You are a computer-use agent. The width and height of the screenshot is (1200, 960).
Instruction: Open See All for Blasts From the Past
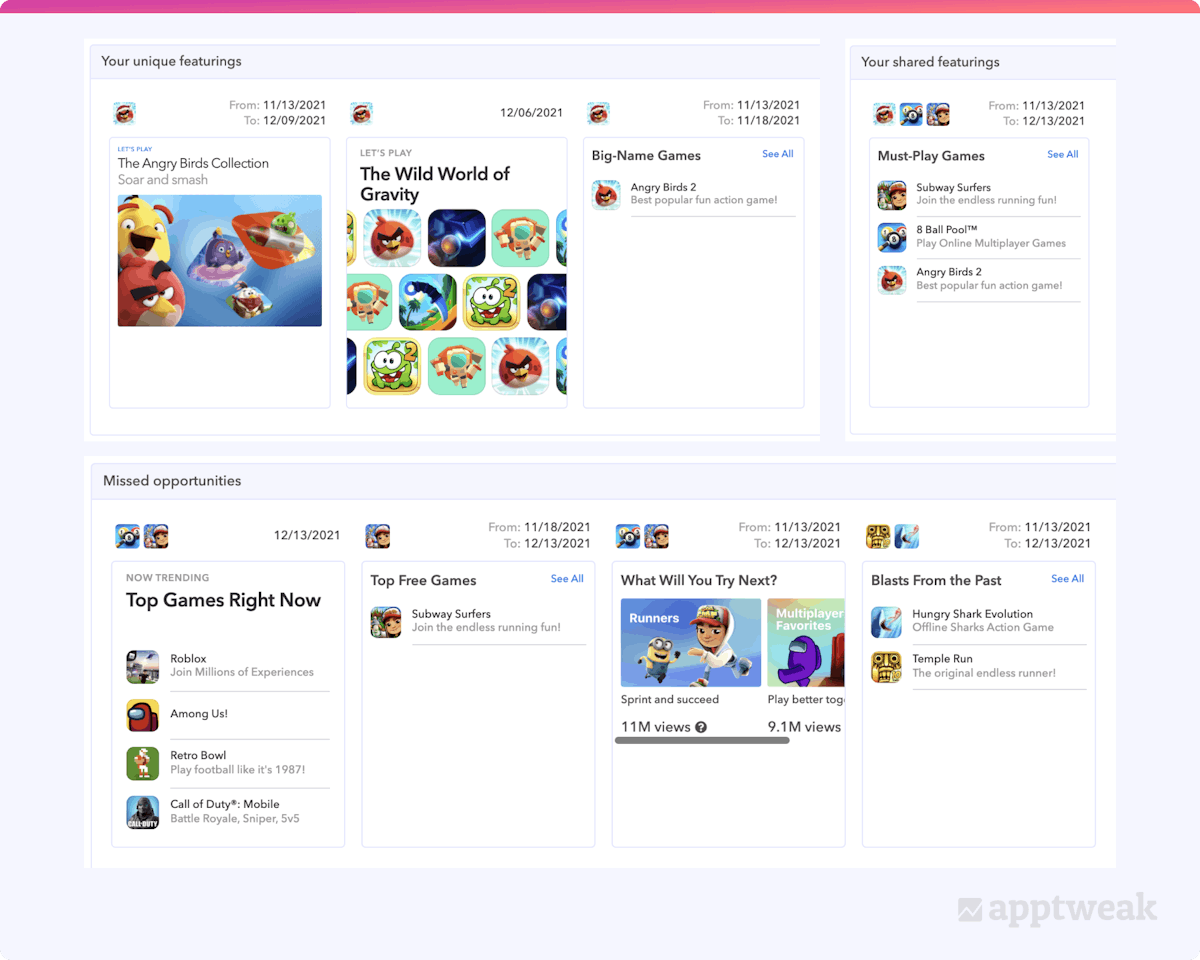[x=1066, y=578]
